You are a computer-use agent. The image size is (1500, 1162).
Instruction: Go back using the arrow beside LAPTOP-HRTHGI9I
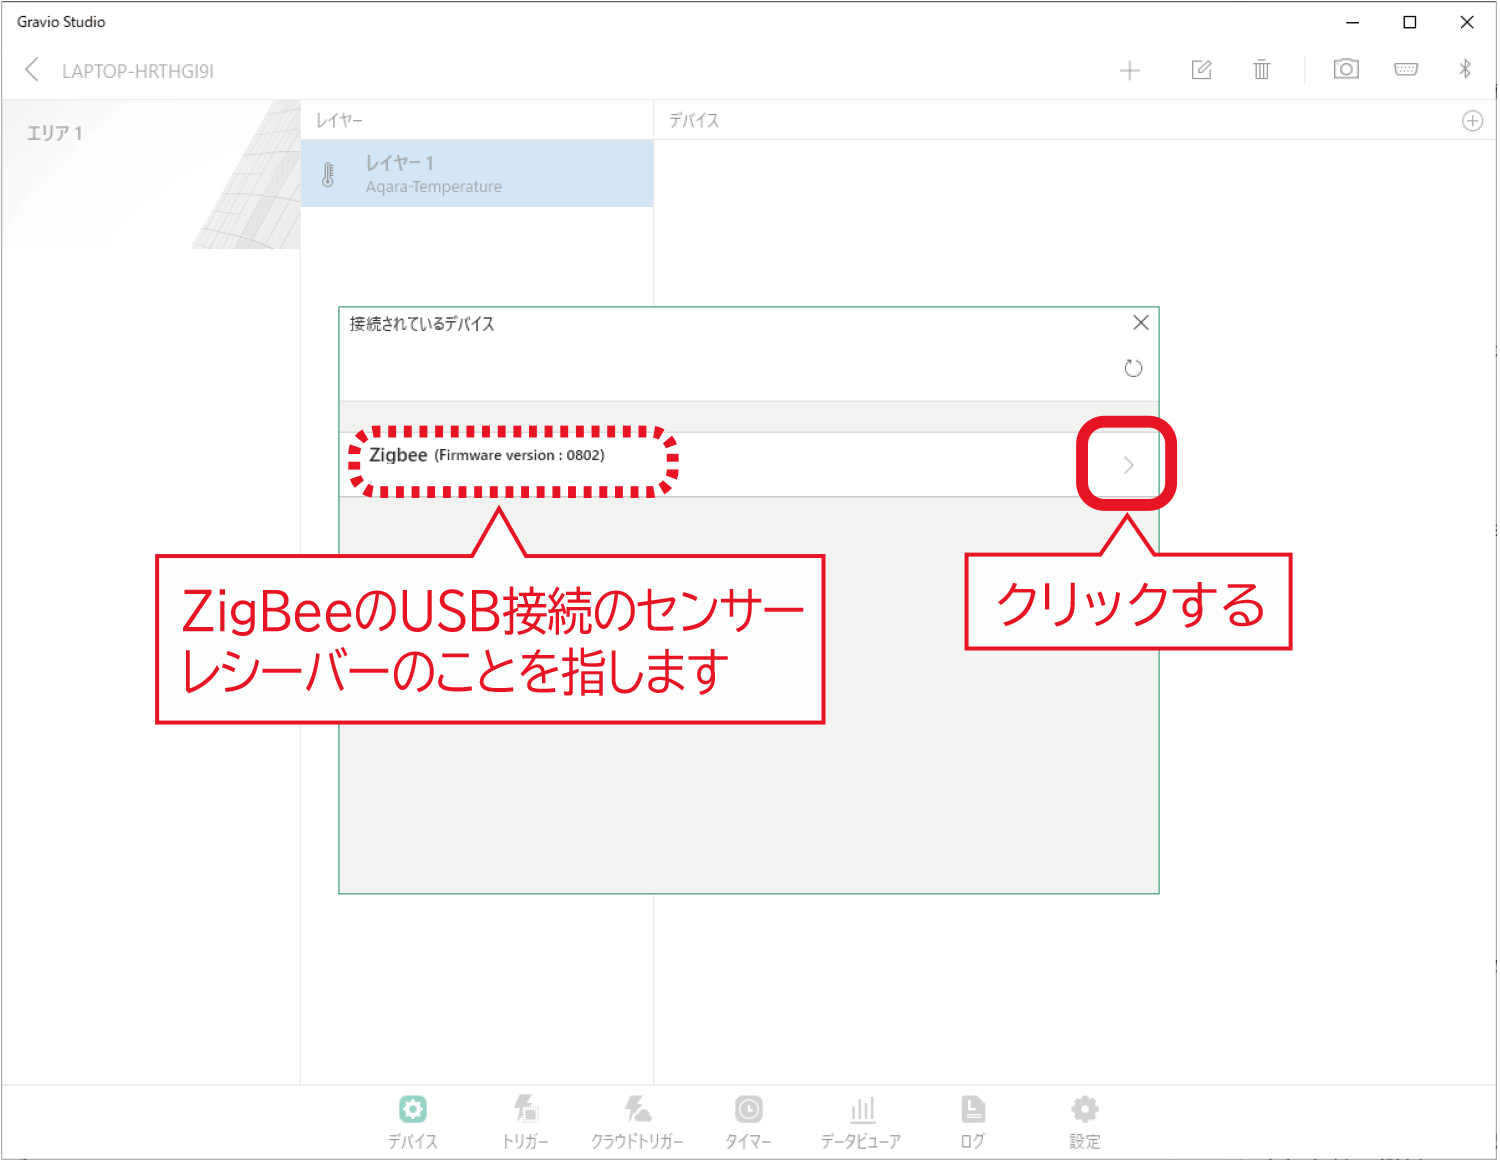[x=32, y=70]
